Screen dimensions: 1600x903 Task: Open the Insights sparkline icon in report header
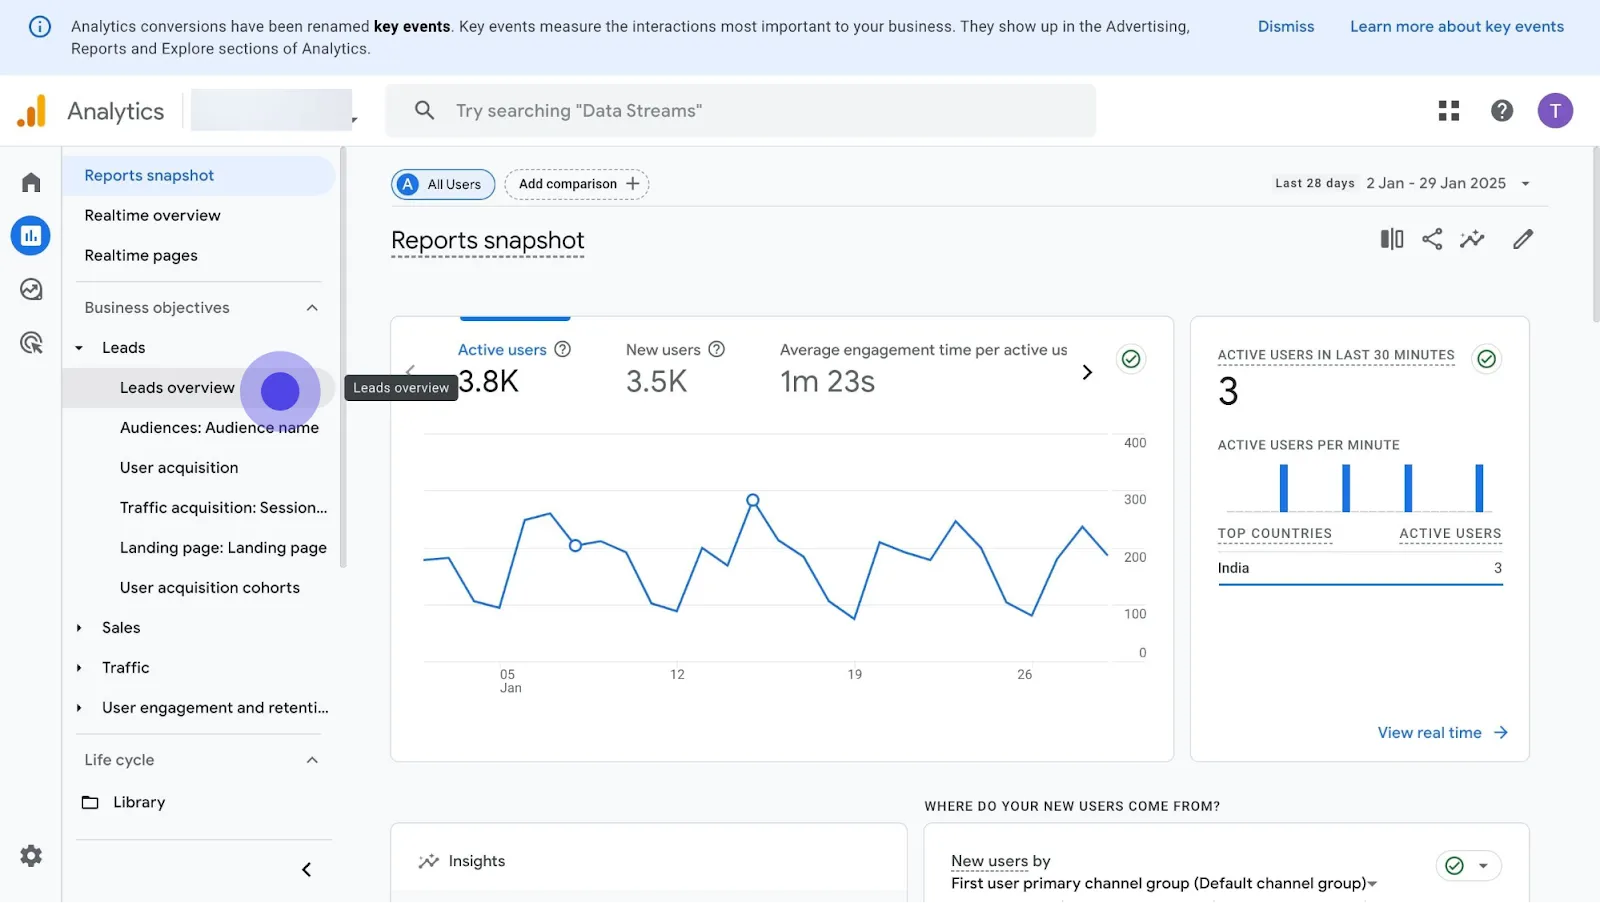[1472, 239]
